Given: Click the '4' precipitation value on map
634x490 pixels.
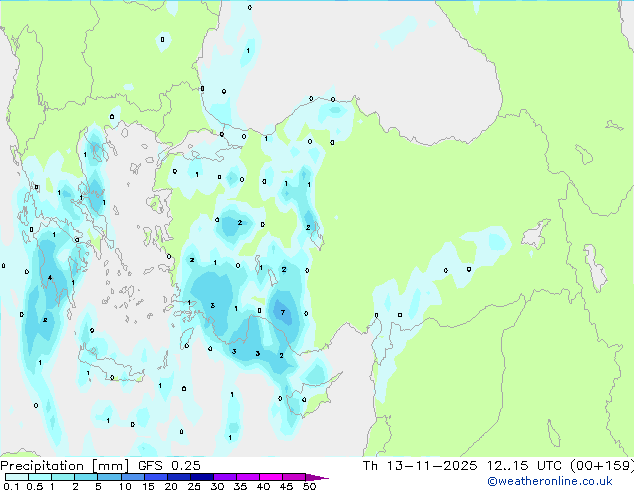Looking at the screenshot, I should click(50, 277).
